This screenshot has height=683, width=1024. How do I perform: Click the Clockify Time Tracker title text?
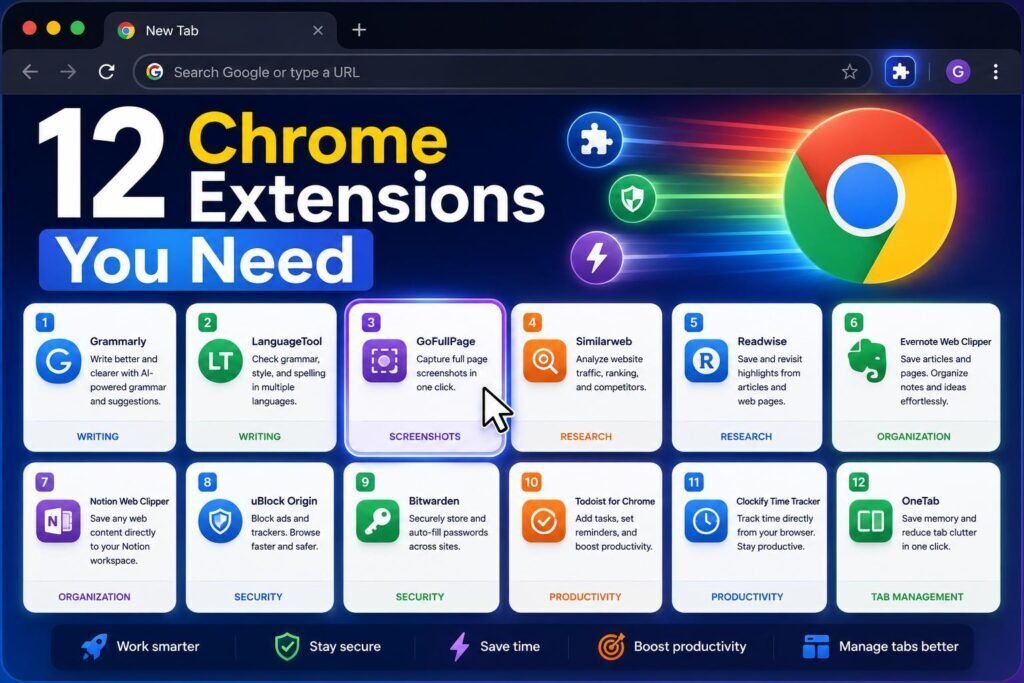tap(778, 501)
